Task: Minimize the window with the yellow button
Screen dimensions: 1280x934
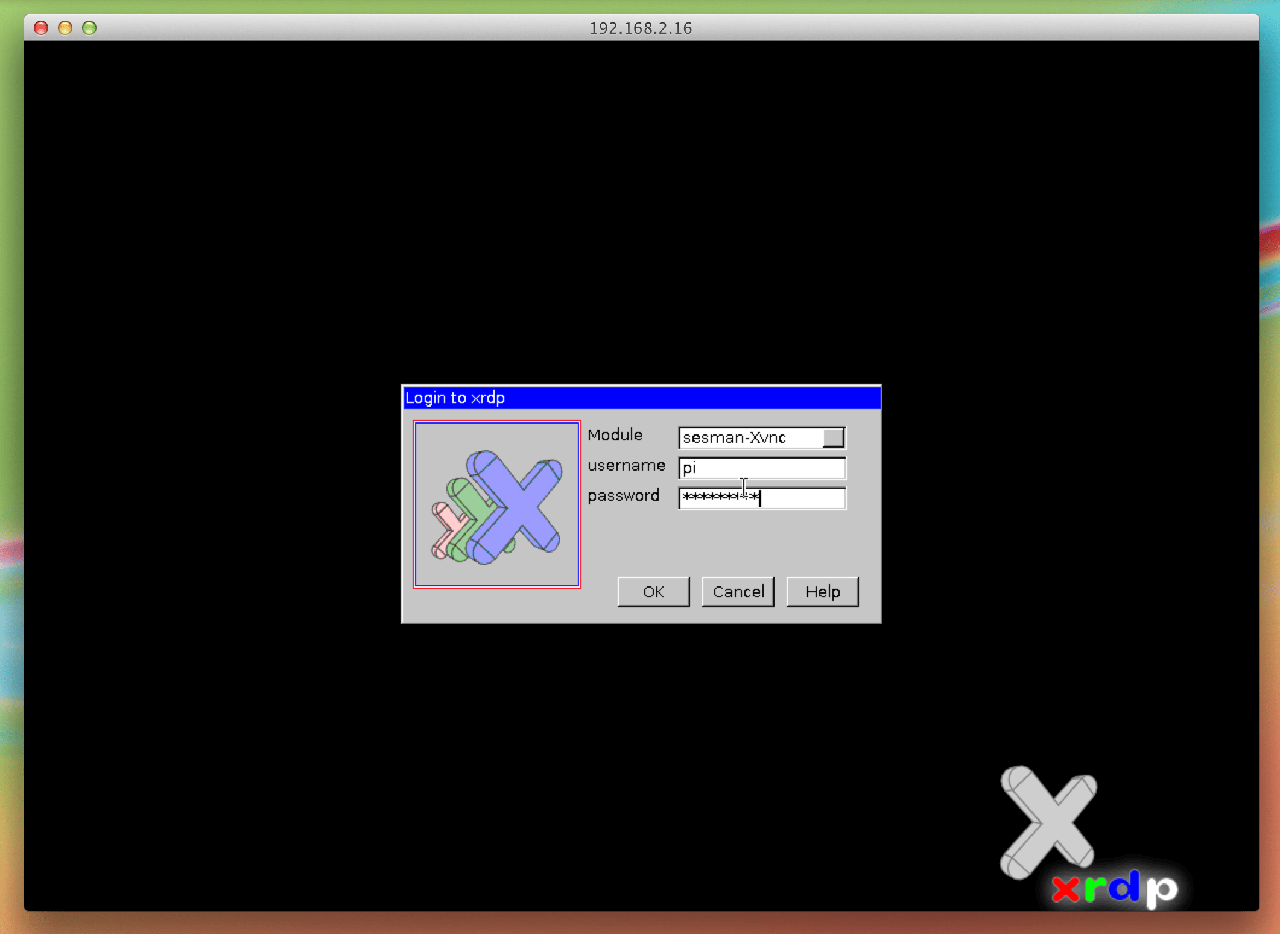Action: pos(65,28)
